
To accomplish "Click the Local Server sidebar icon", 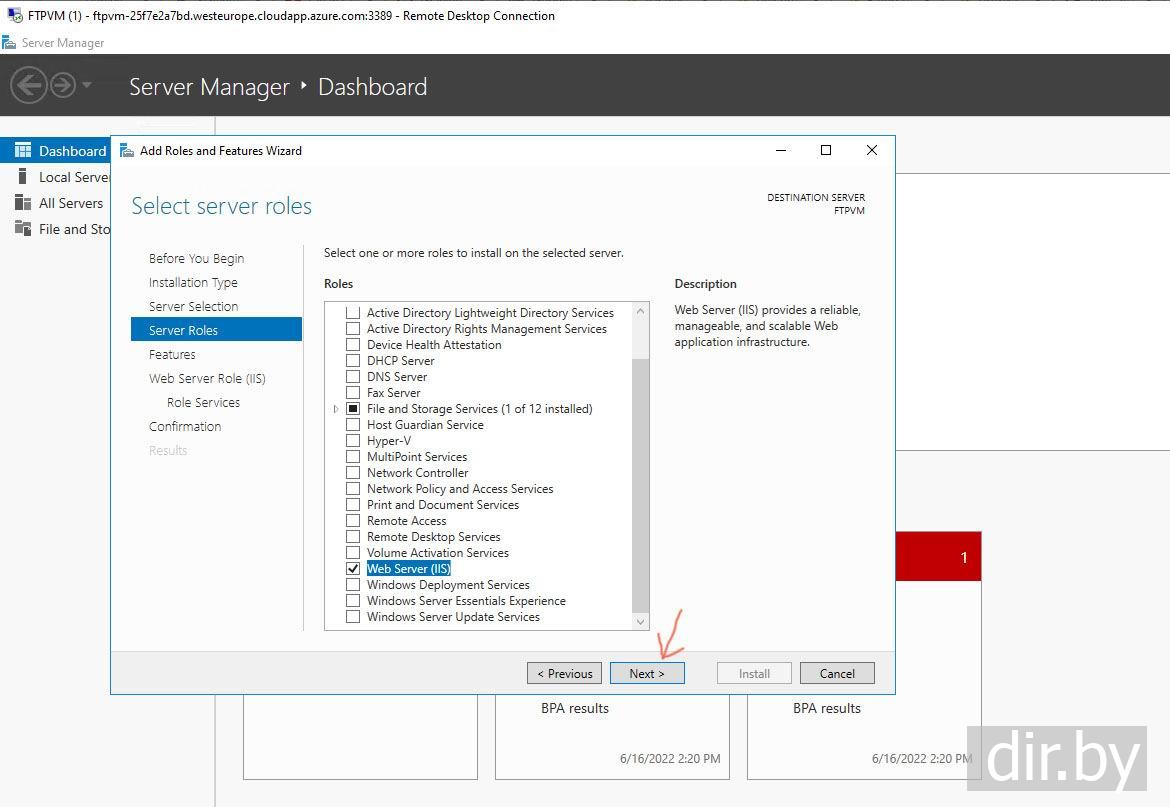I will pos(23,177).
